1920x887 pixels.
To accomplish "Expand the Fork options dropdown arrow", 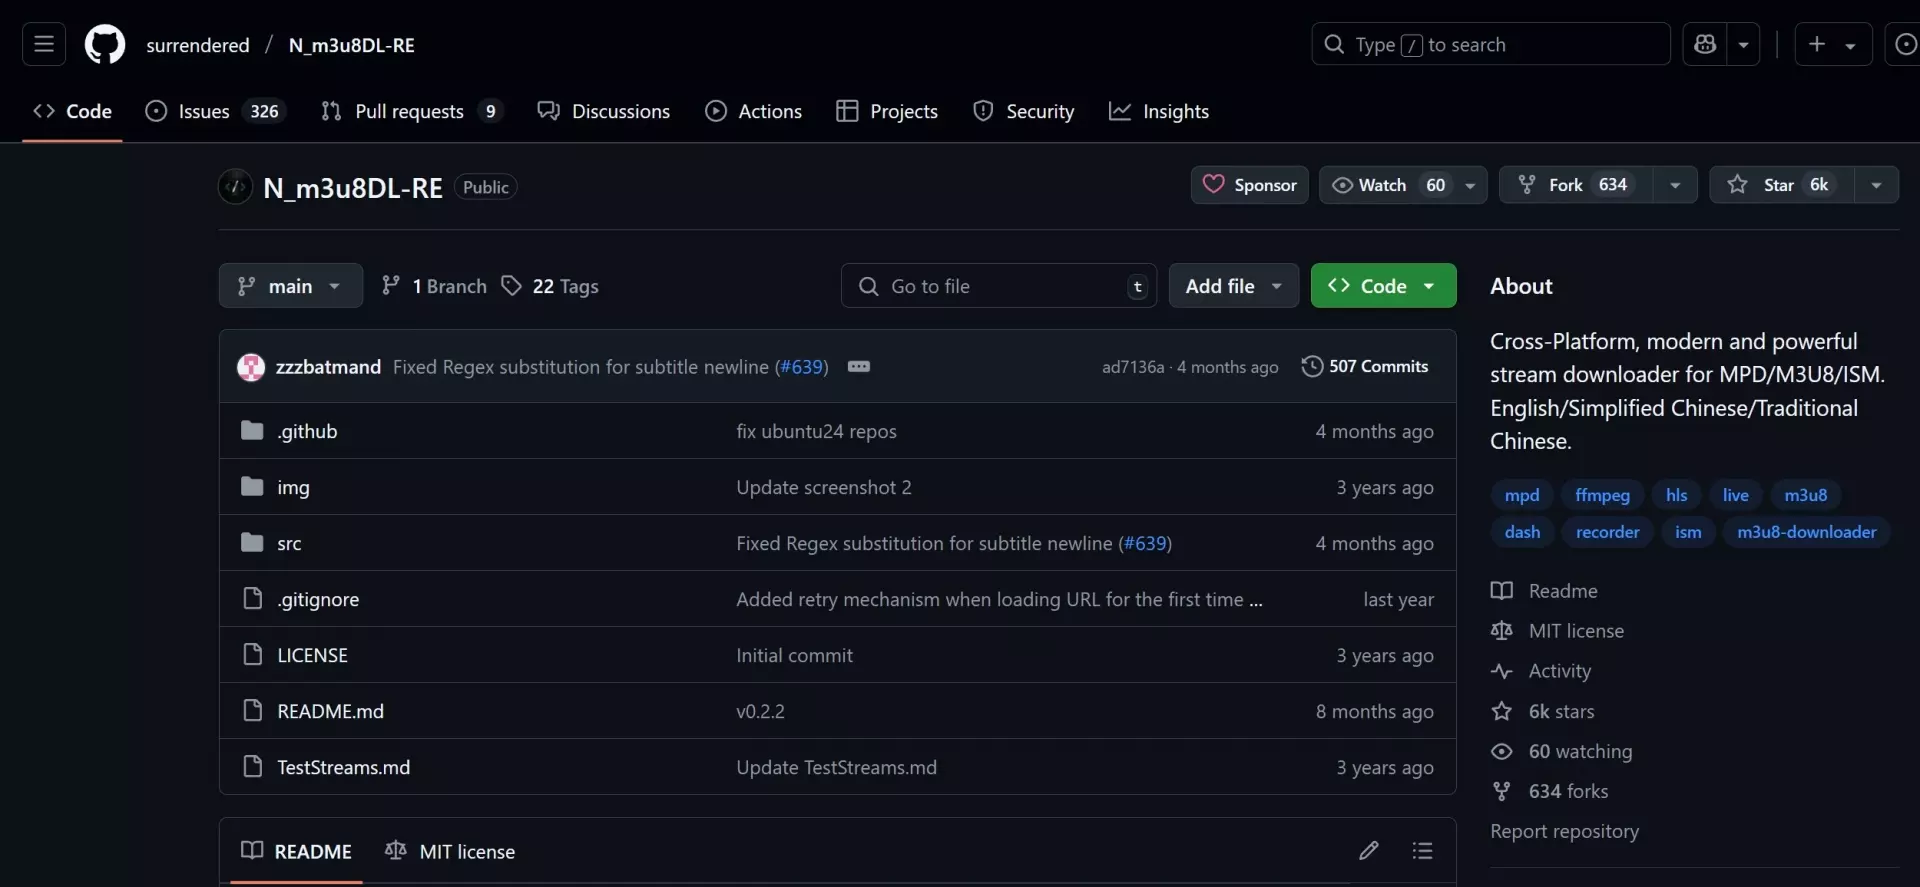I will coord(1675,185).
